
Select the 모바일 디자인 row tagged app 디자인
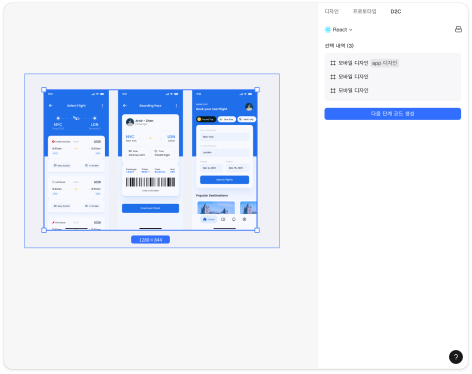[393, 63]
